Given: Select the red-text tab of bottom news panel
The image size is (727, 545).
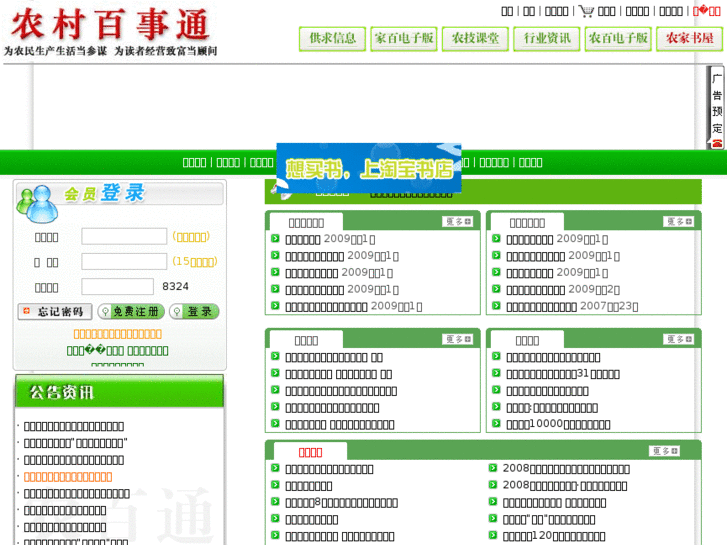Looking at the screenshot, I should pos(310,453).
